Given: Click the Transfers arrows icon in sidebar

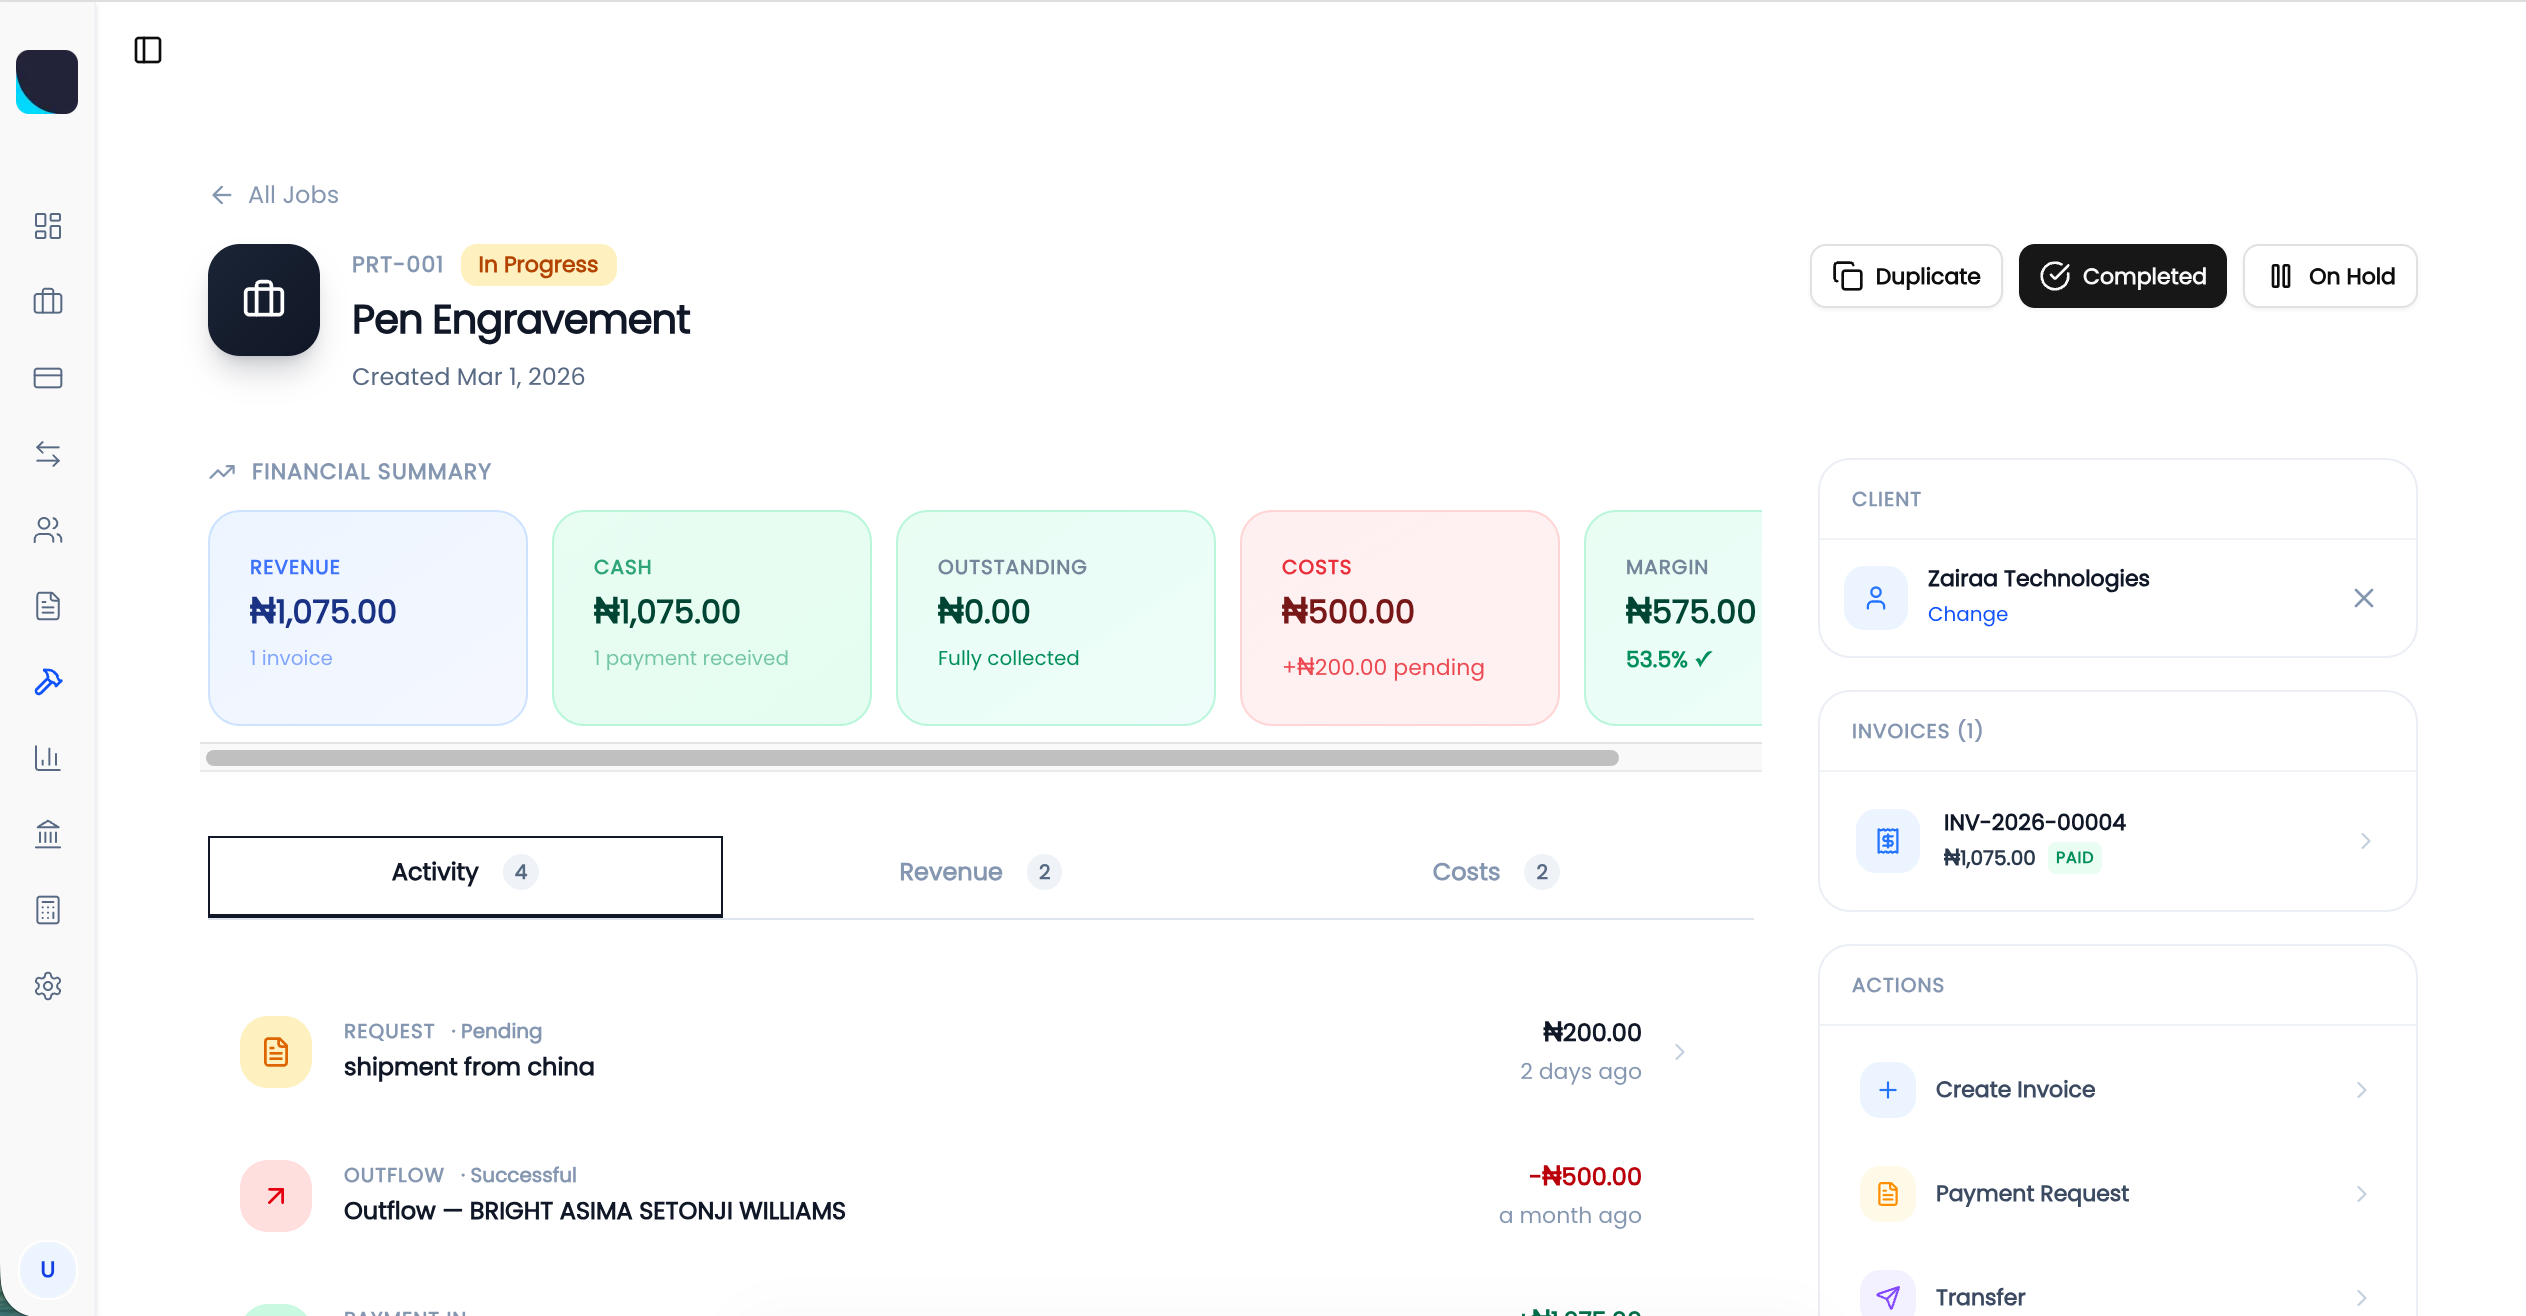Looking at the screenshot, I should (48, 455).
